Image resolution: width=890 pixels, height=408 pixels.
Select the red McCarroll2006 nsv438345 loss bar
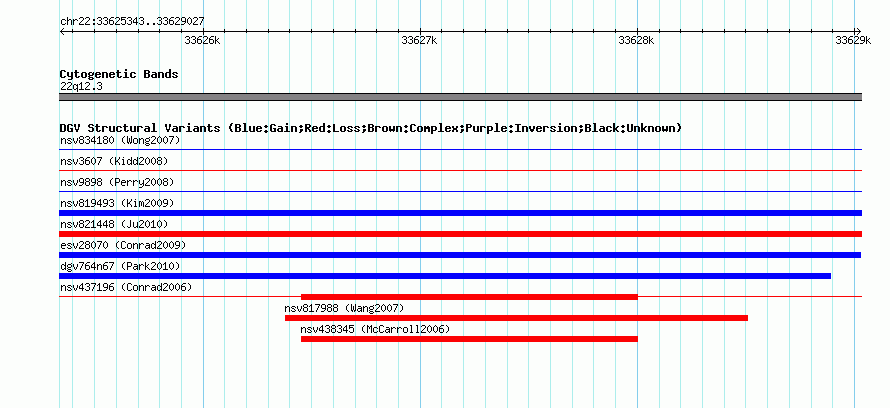click(469, 339)
